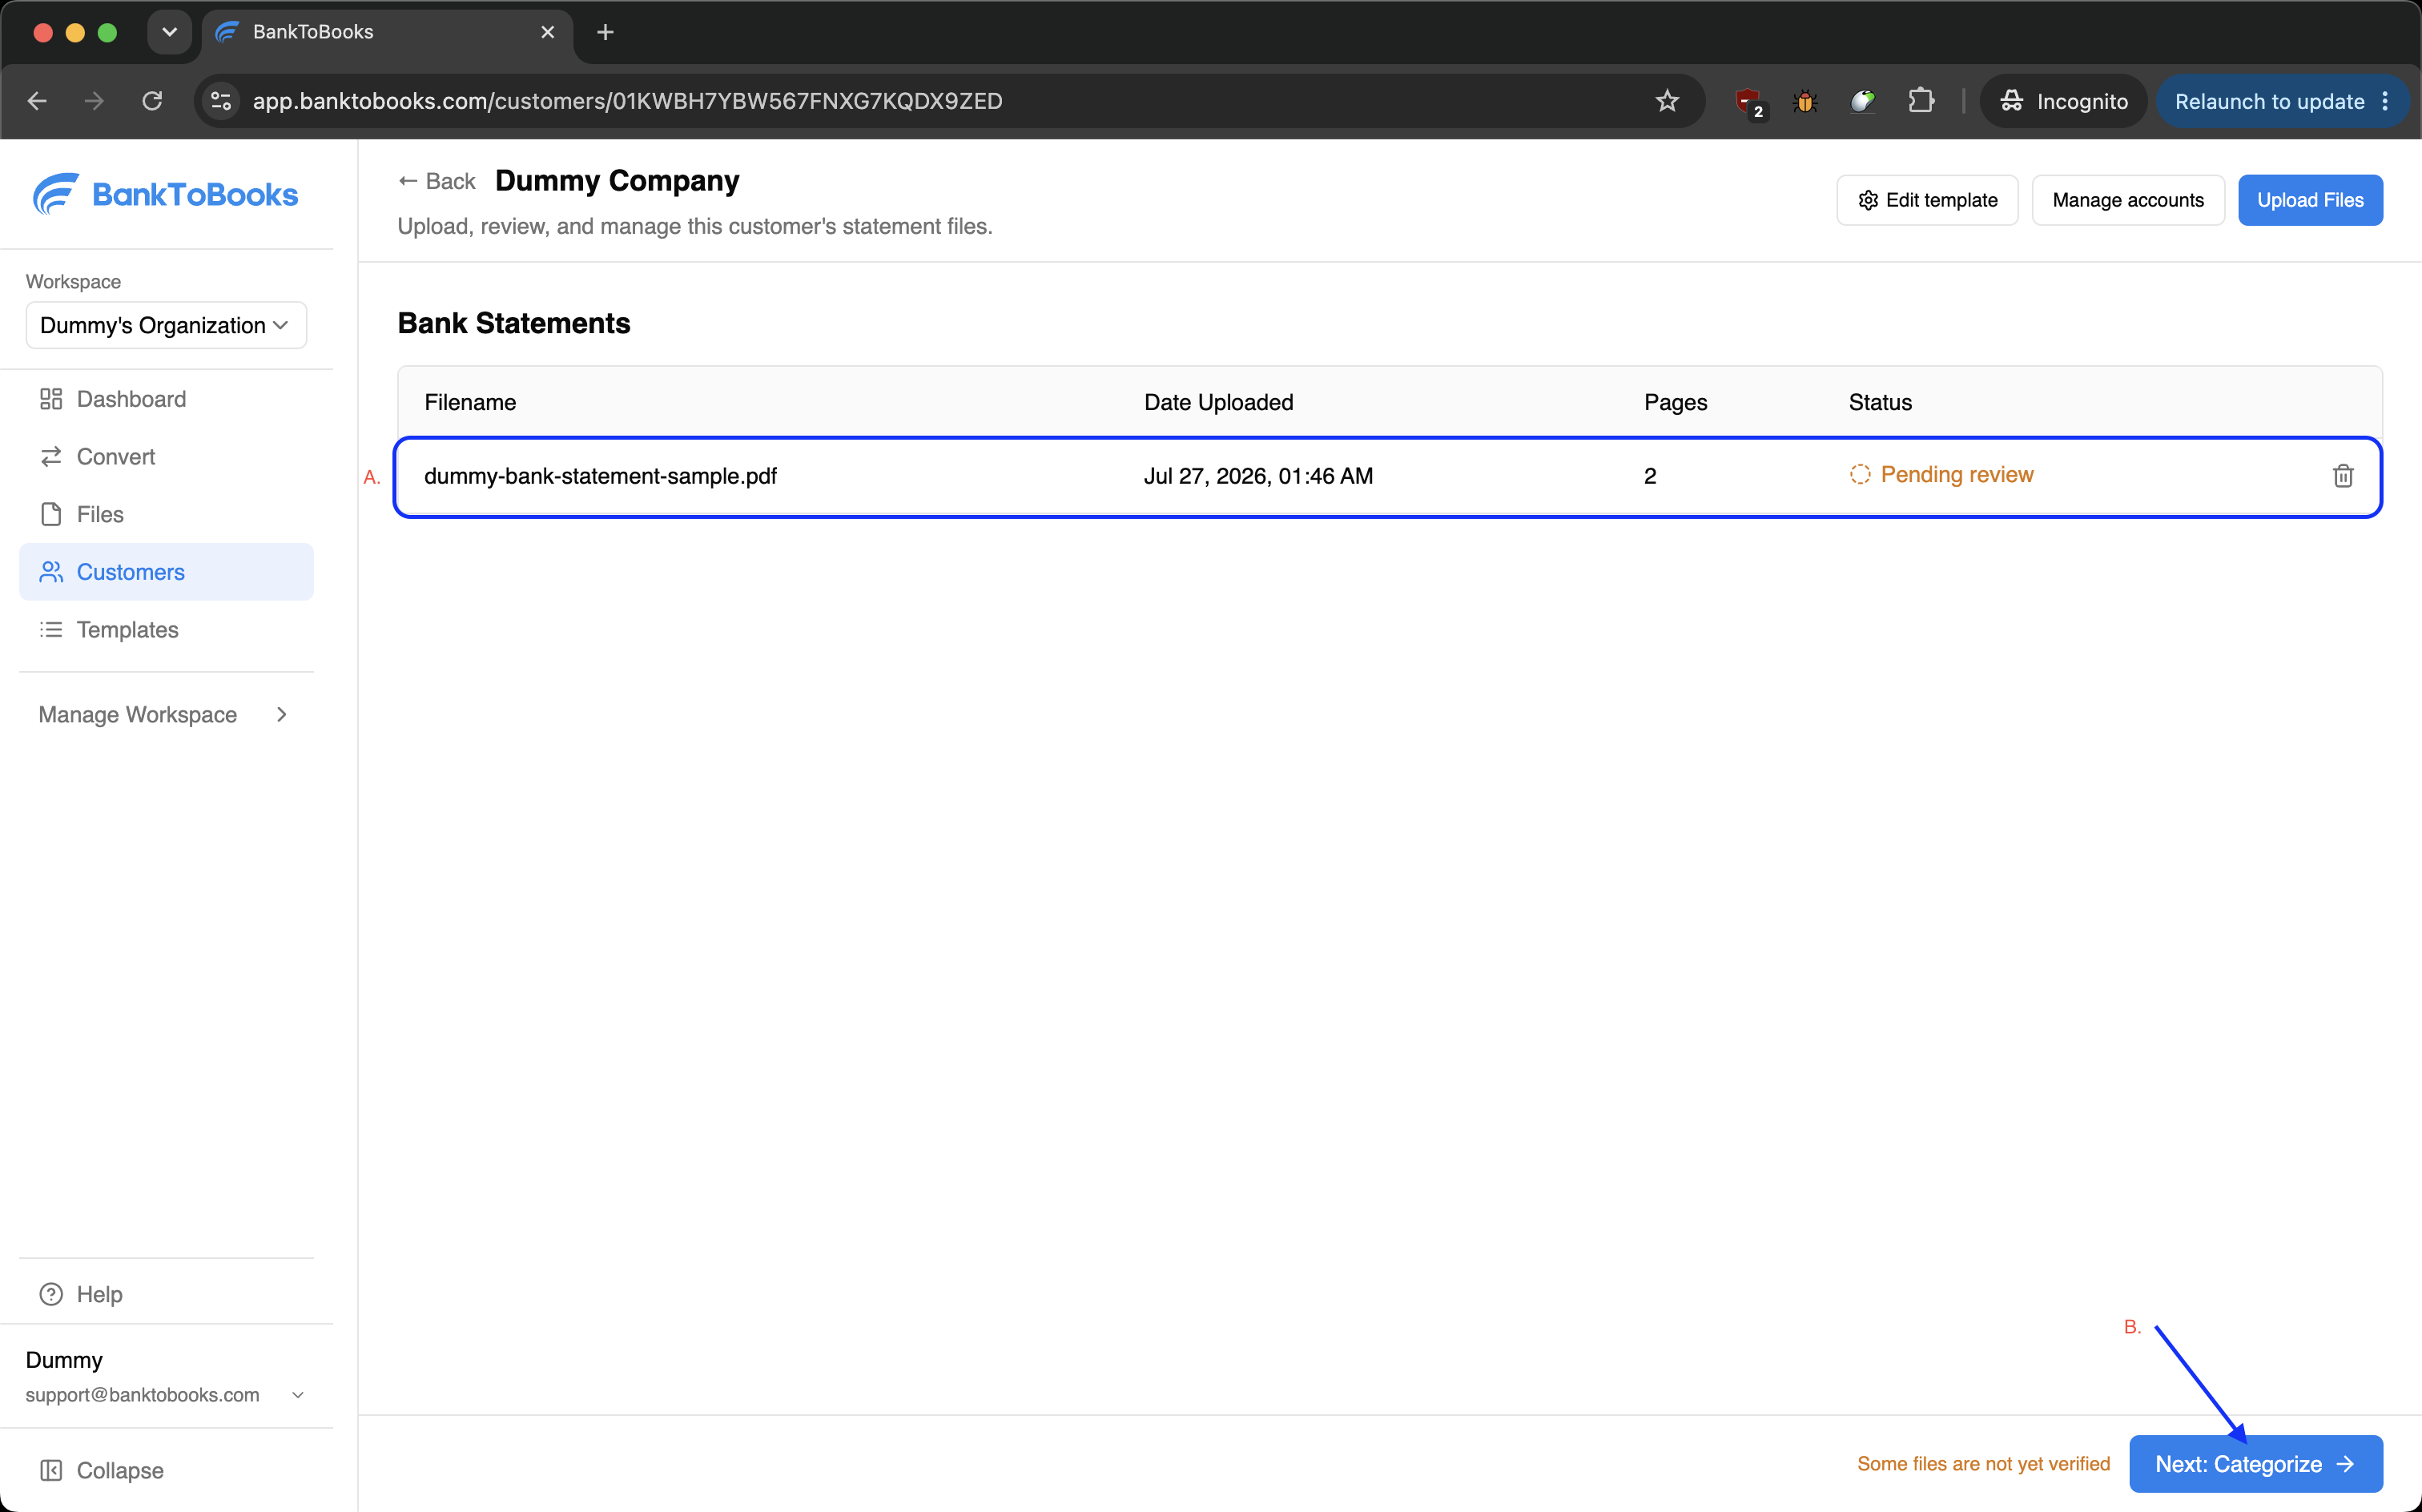Image resolution: width=2422 pixels, height=1512 pixels.
Task: Open Manage accounts
Action: [2128, 200]
